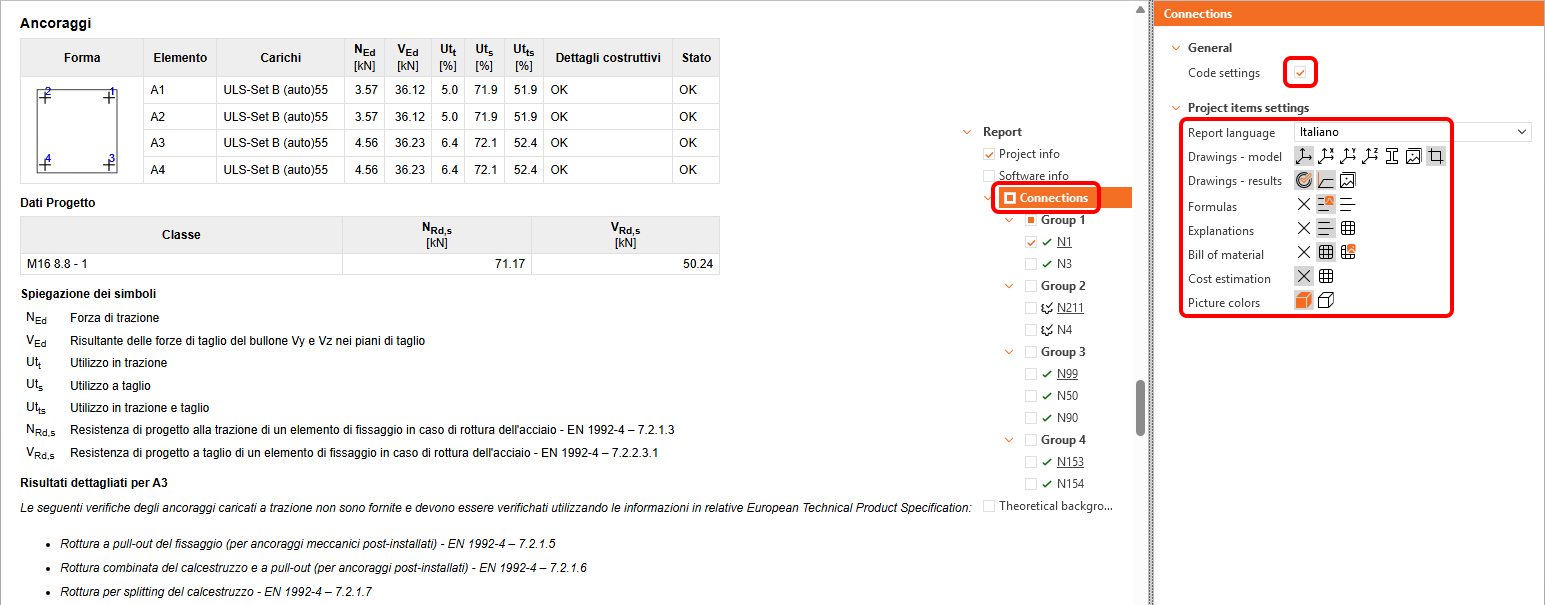Uncheck the Project info checkbox
Screen dimensions: 1545x605
(990, 154)
